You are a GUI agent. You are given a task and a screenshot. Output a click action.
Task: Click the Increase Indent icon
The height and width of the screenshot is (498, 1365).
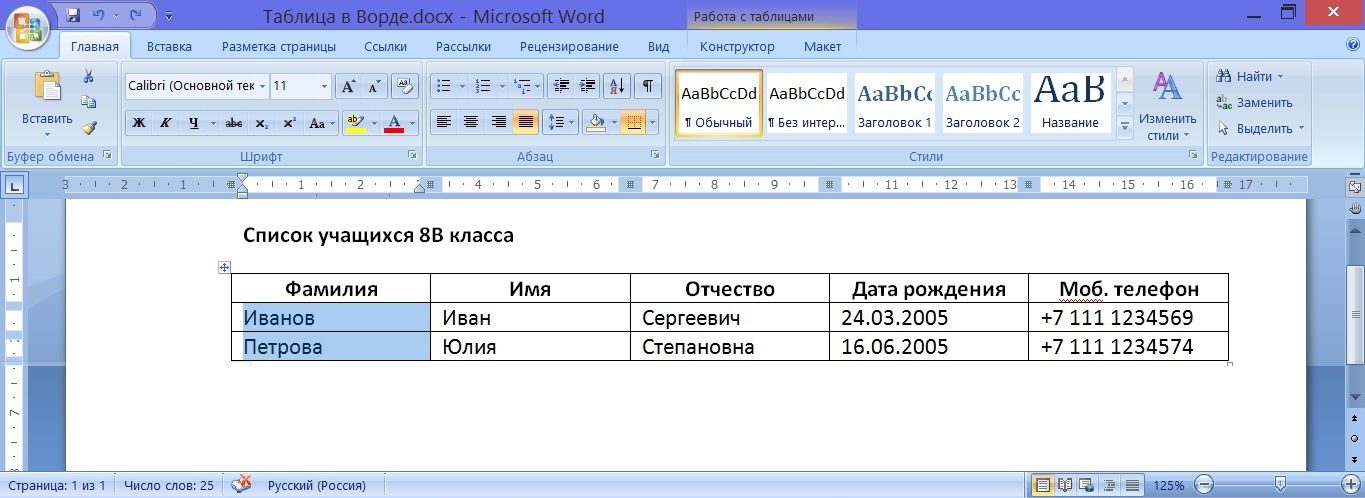tap(588, 86)
